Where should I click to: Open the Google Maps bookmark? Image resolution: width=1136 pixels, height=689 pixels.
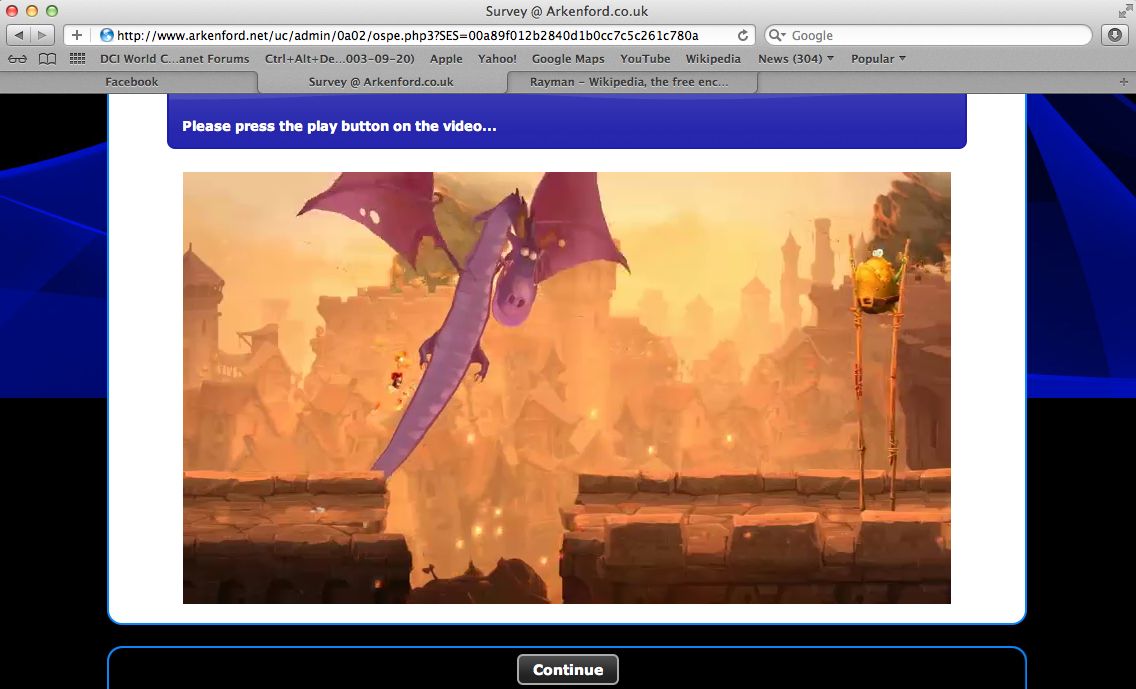567,59
